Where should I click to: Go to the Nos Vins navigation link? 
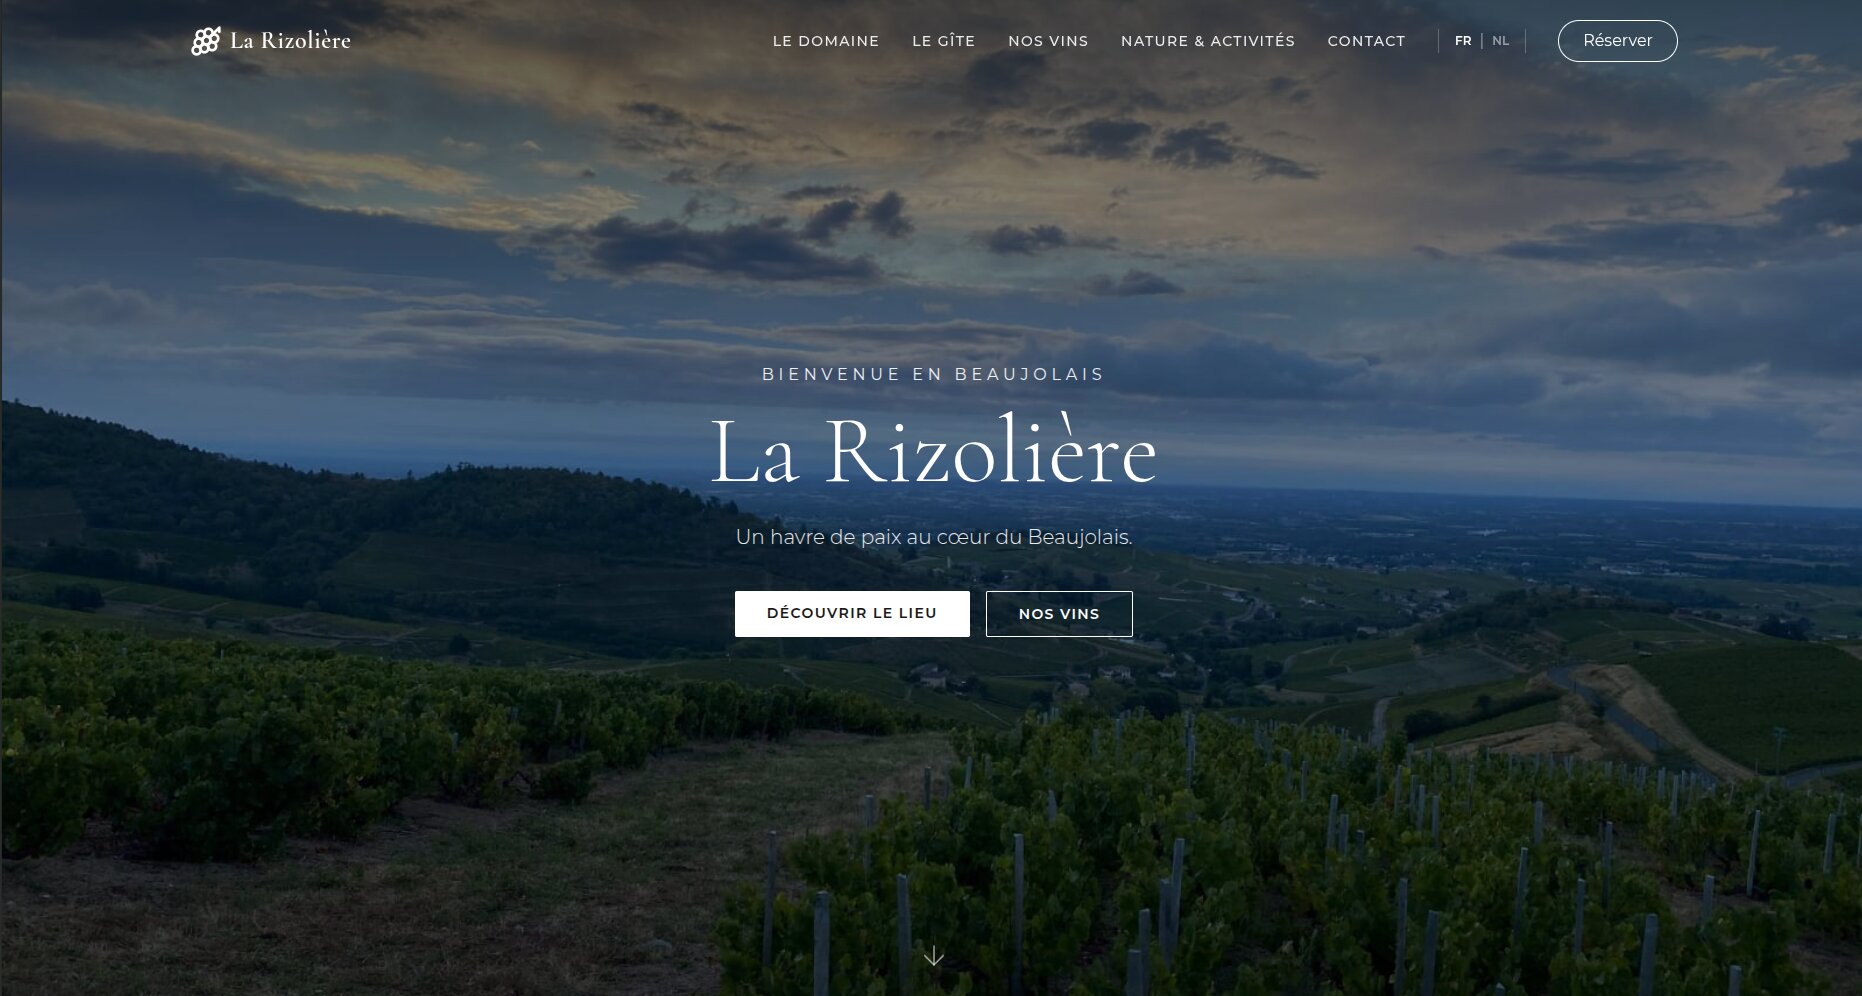point(1048,41)
